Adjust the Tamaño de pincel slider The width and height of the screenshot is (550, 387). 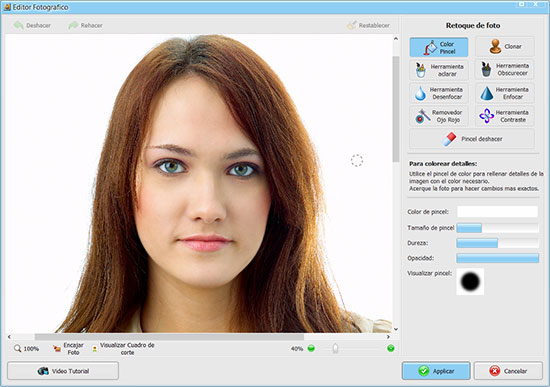point(497,228)
